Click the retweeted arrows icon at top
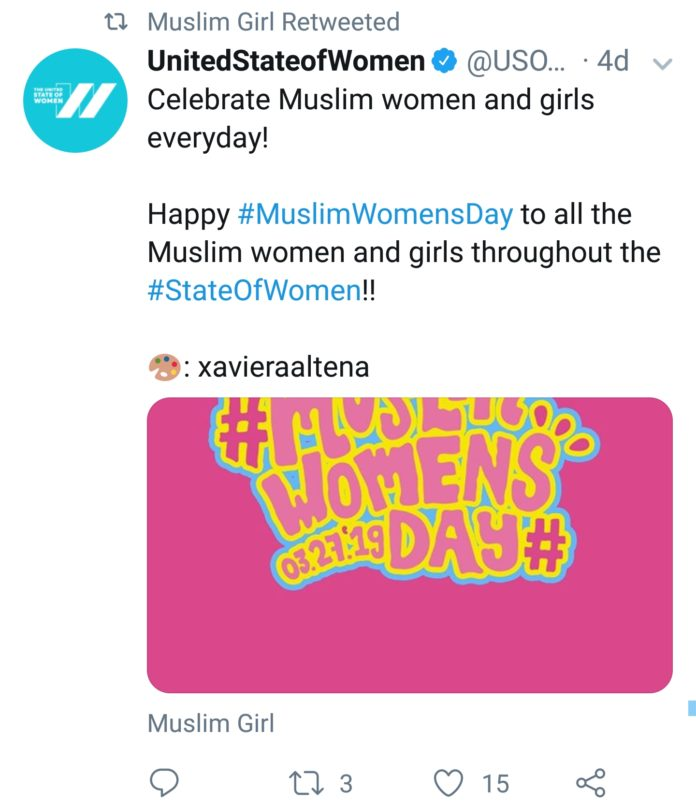This screenshot has width=696, height=804. coord(115,22)
